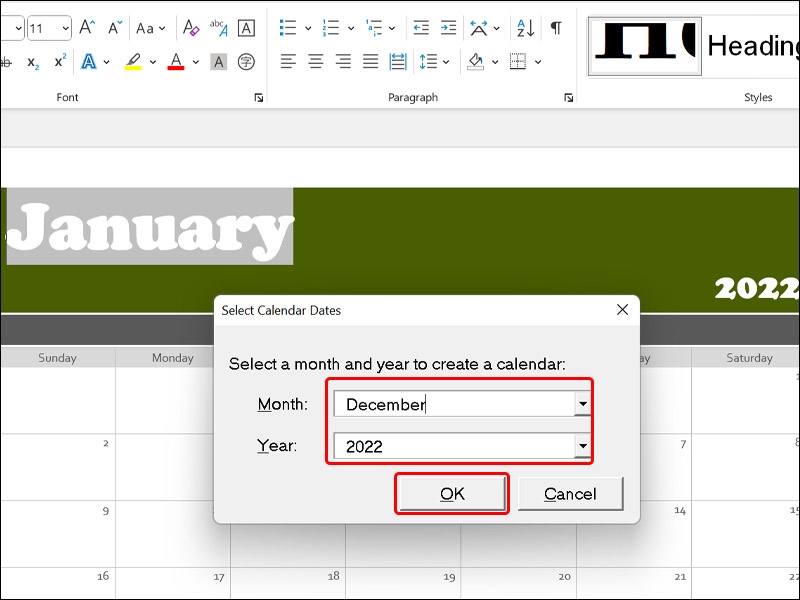
Task: Toggle Show/Hide paragraph marks
Action: click(556, 28)
